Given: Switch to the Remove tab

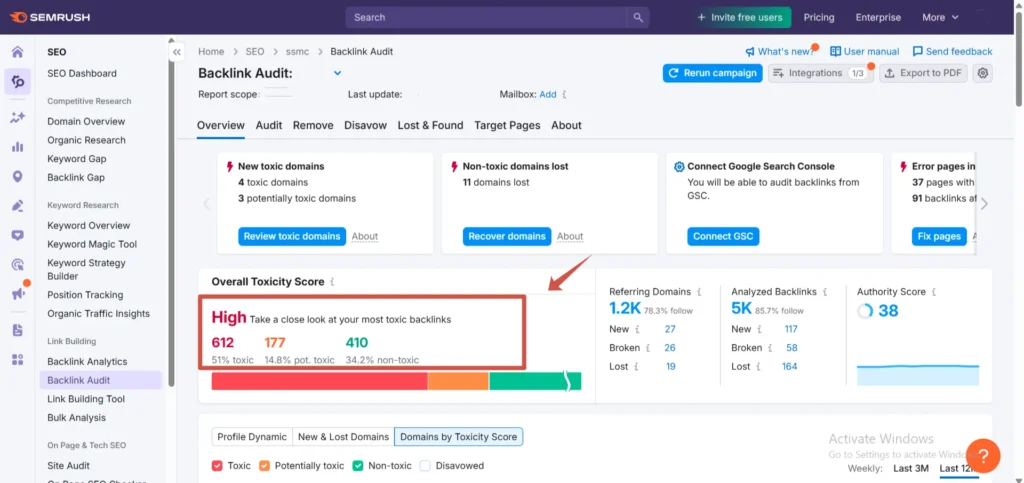Looking at the screenshot, I should coord(313,125).
